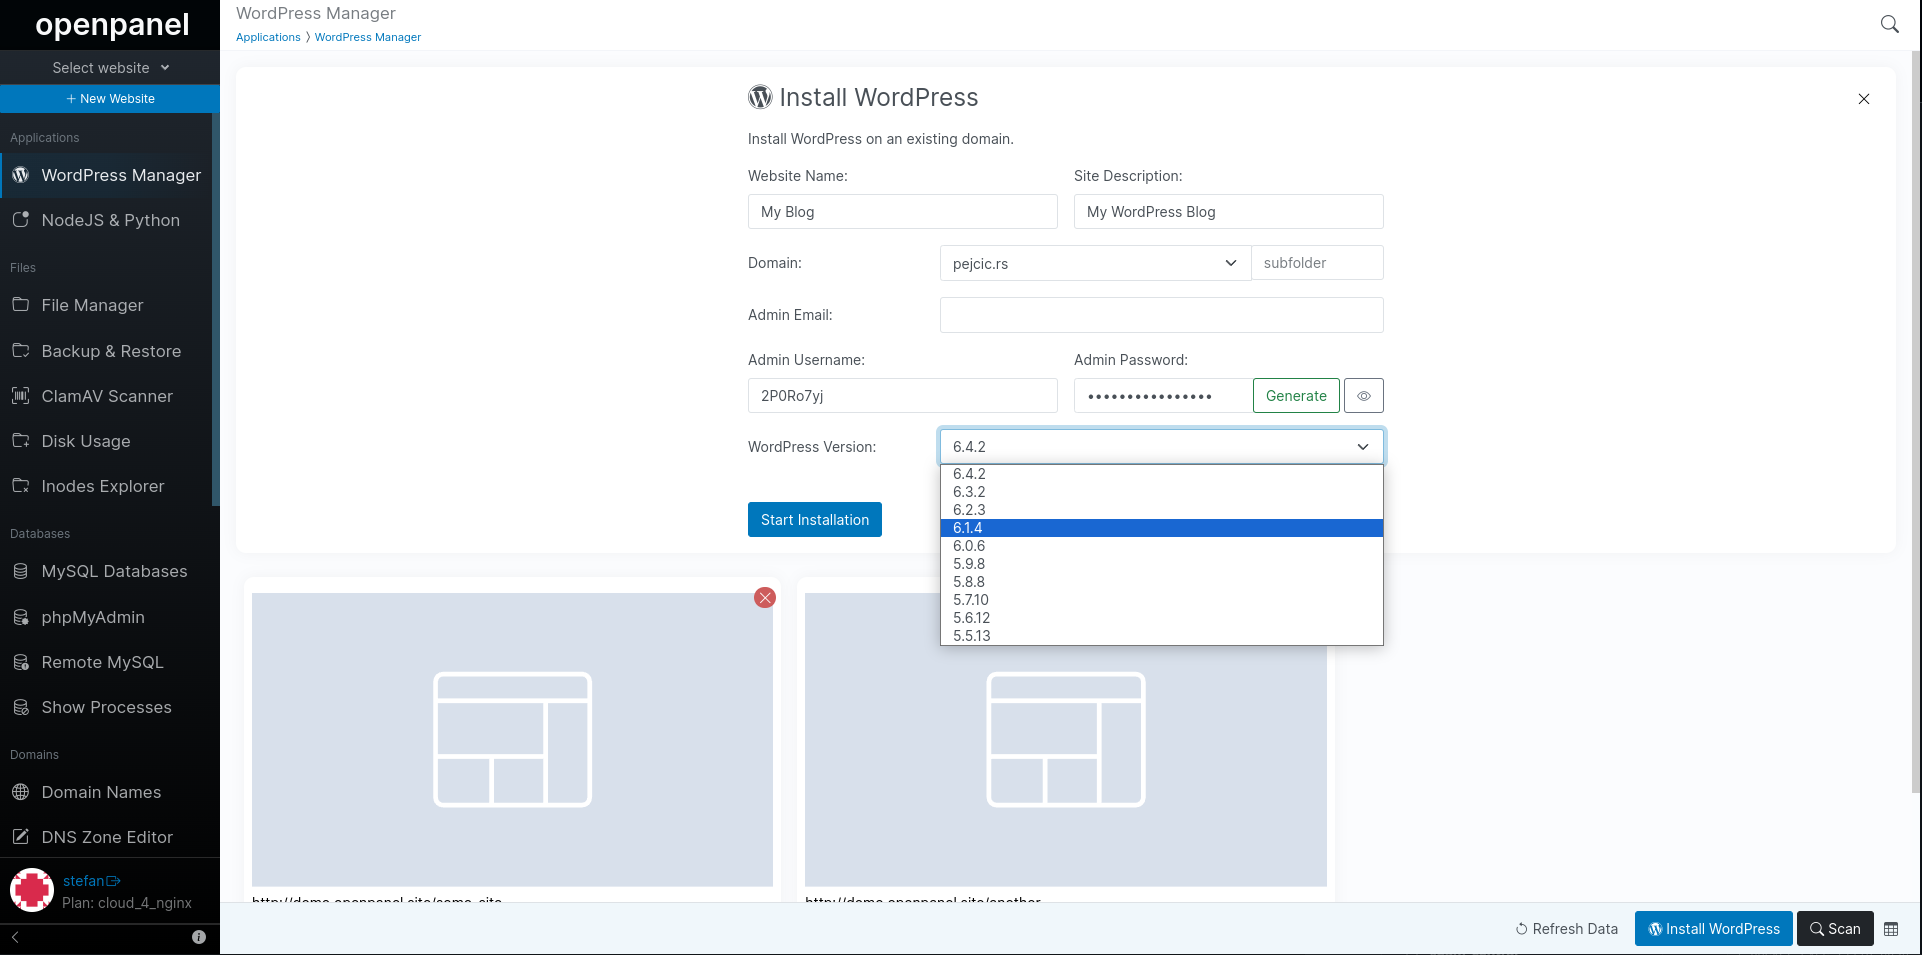The width and height of the screenshot is (1922, 955).
Task: Select version 5.8.8 from the list
Action: (1161, 582)
